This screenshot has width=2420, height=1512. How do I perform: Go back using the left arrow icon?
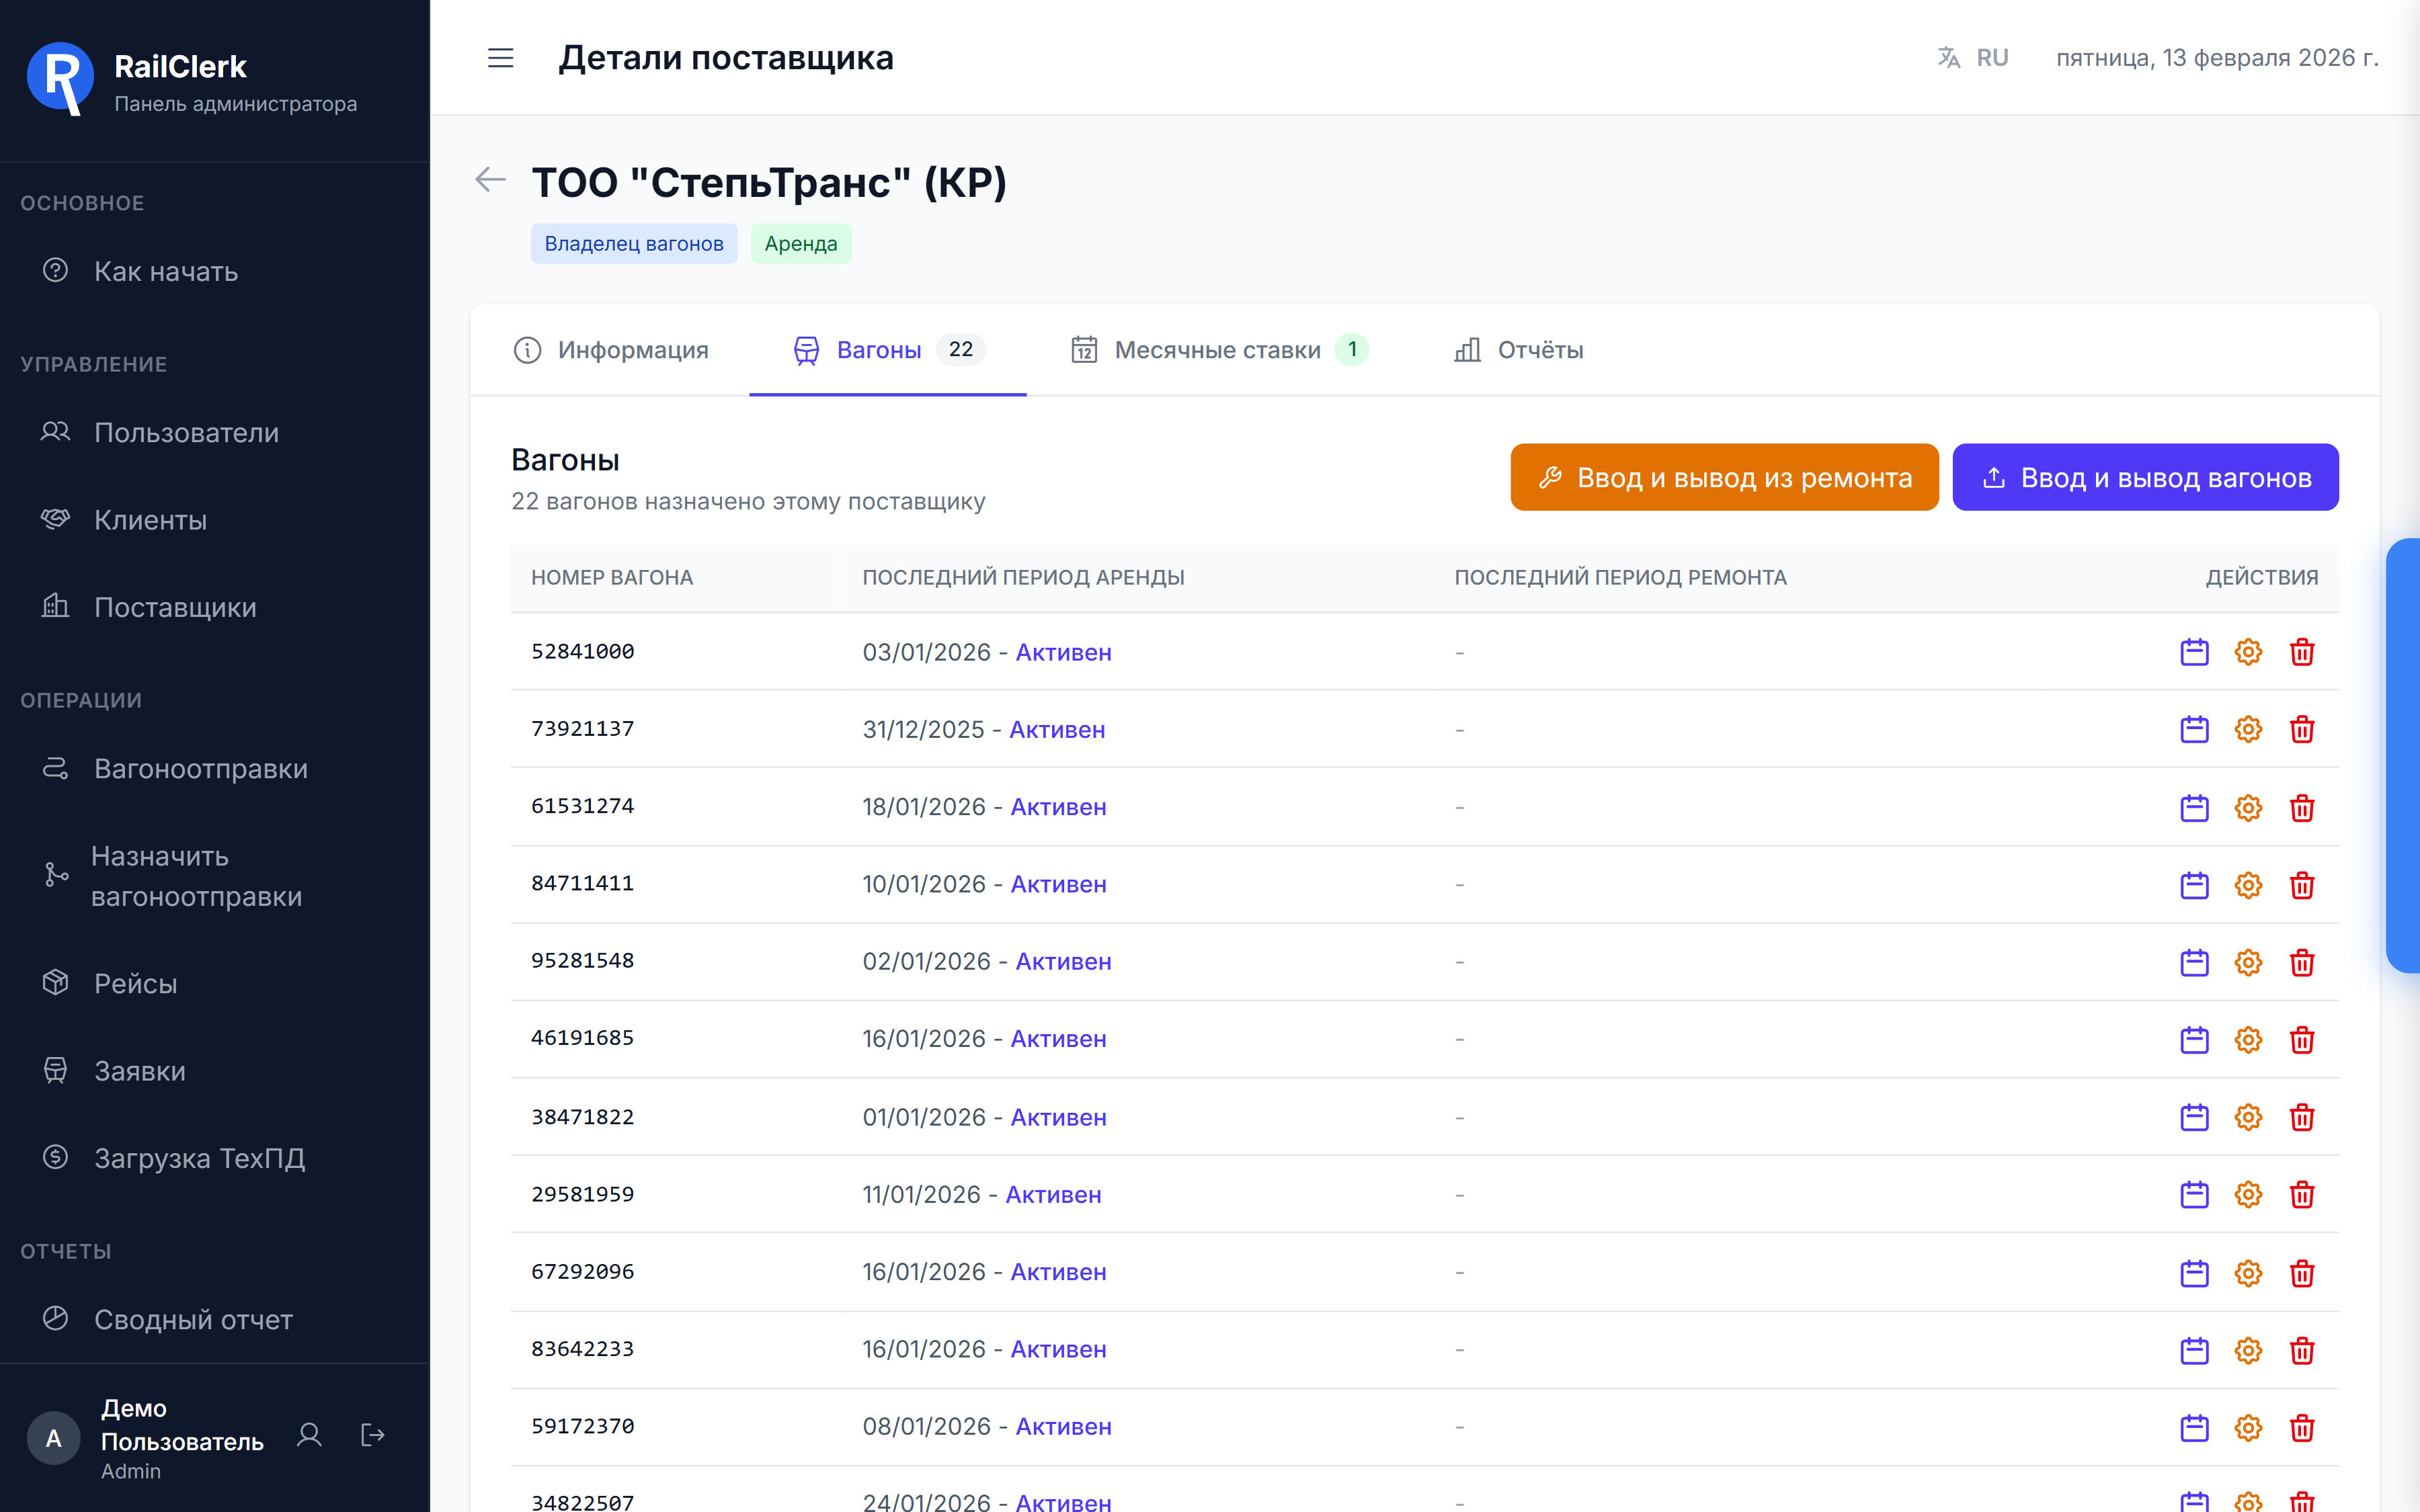coord(490,180)
